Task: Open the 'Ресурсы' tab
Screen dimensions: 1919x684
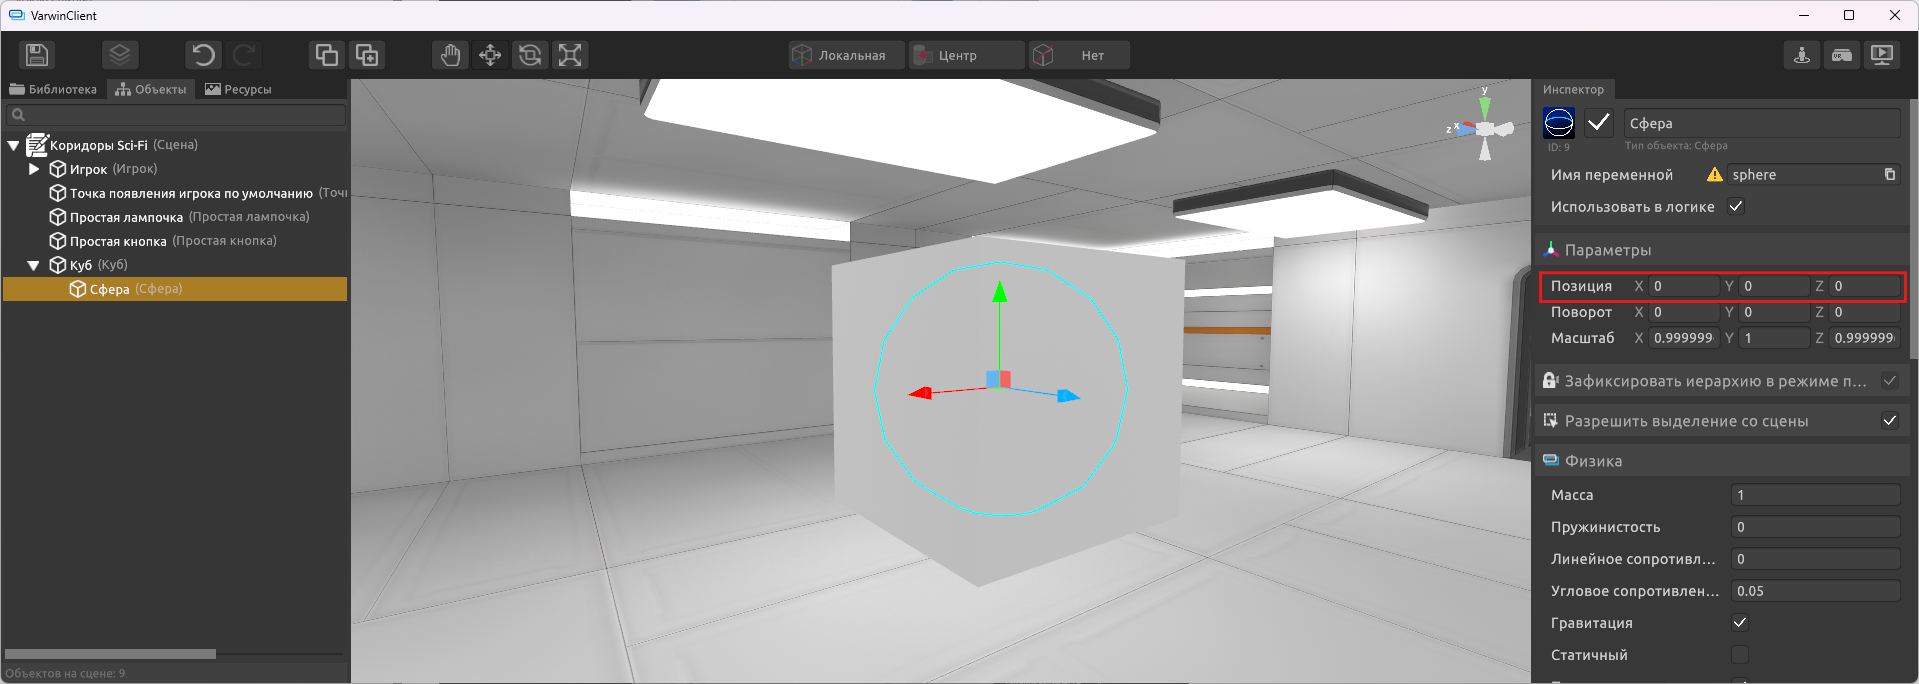Action: (x=238, y=89)
